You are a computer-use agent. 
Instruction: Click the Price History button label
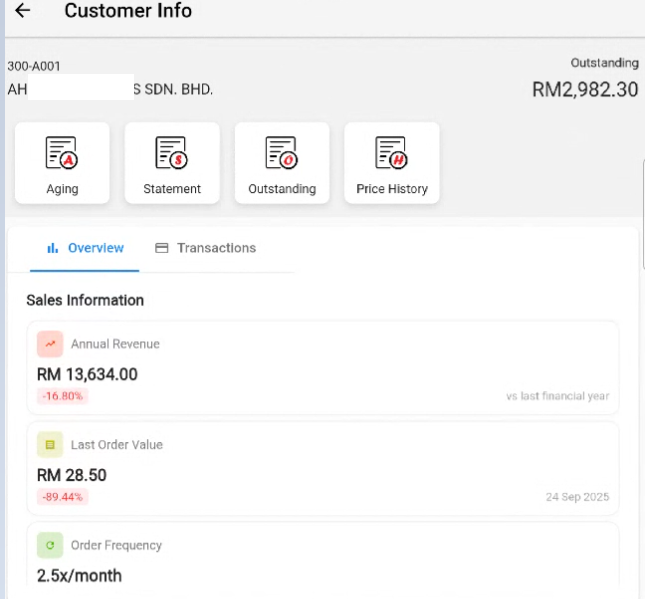tap(392, 189)
